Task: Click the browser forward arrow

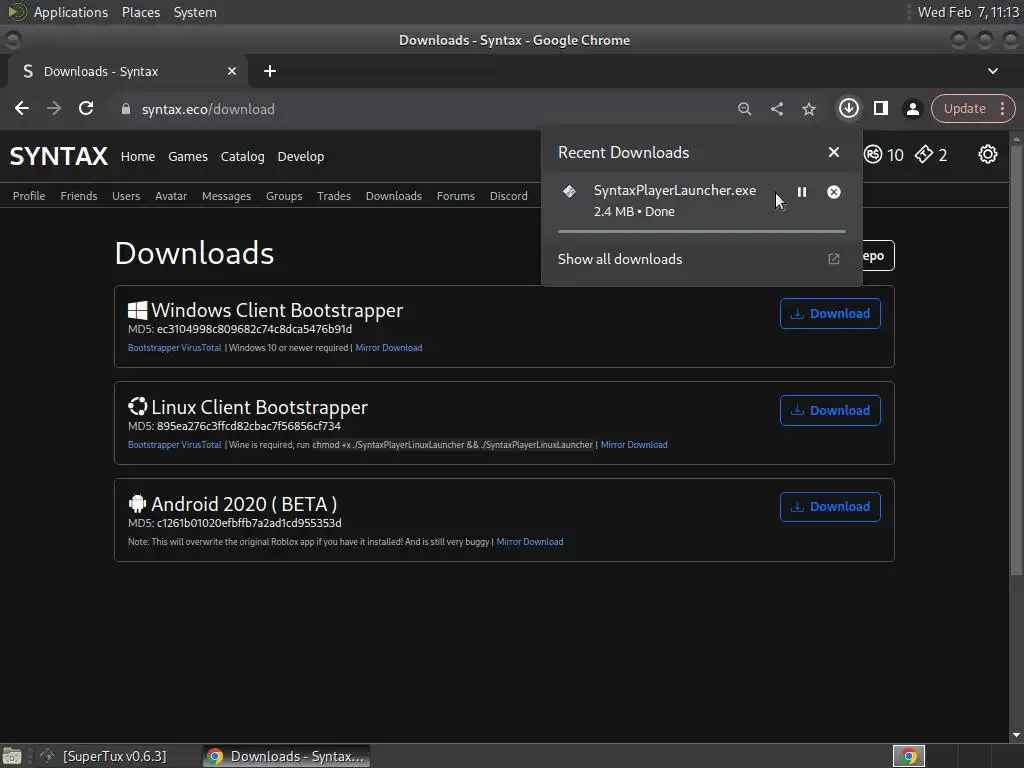Action: point(54,108)
